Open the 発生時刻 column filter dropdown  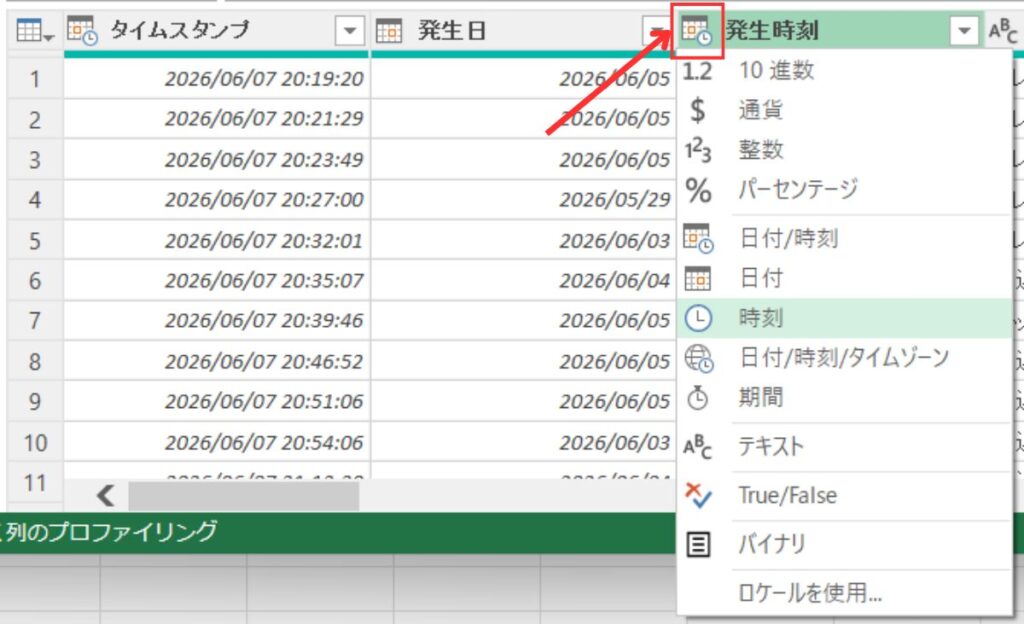point(964,30)
